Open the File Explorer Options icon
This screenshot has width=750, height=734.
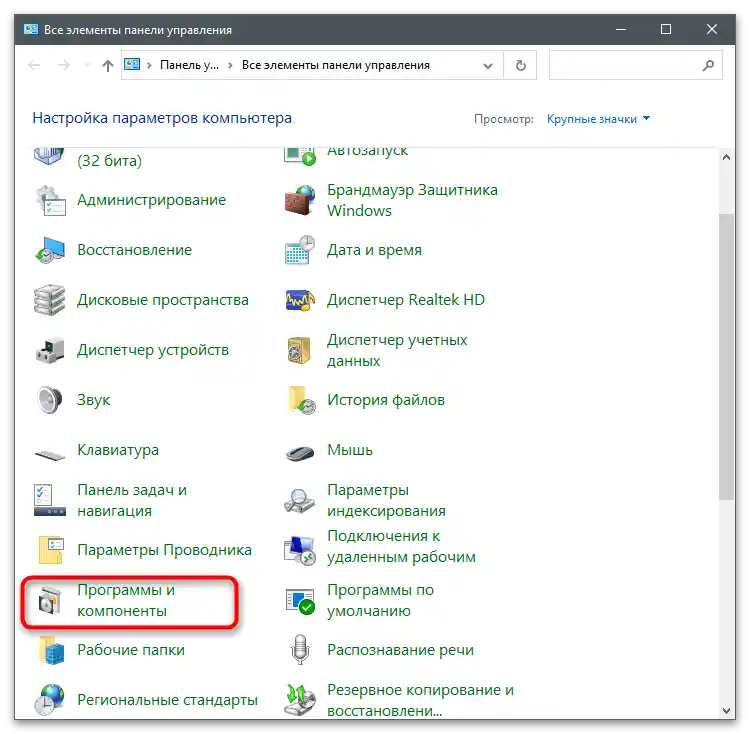(51, 550)
